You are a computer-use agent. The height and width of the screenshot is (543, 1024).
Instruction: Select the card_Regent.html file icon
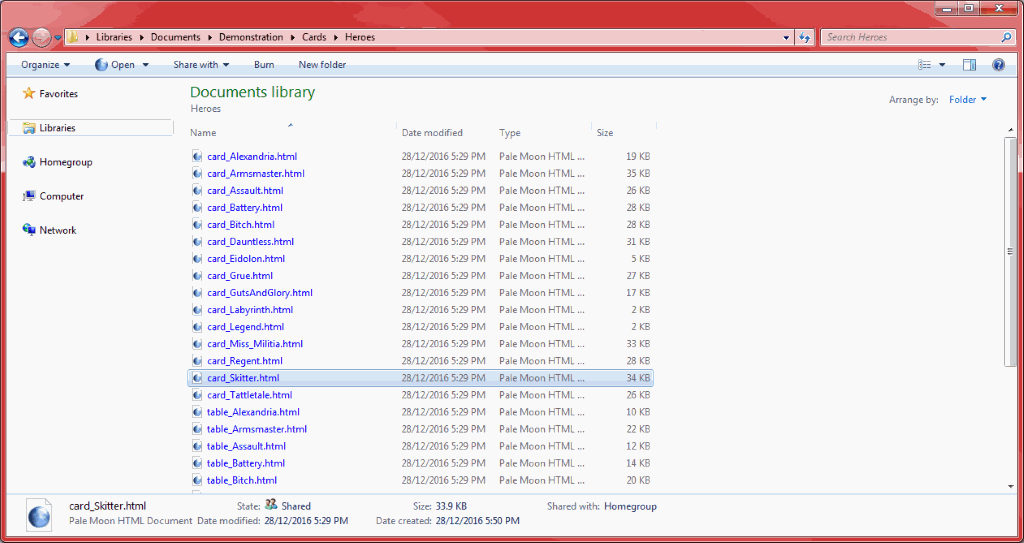[197, 361]
